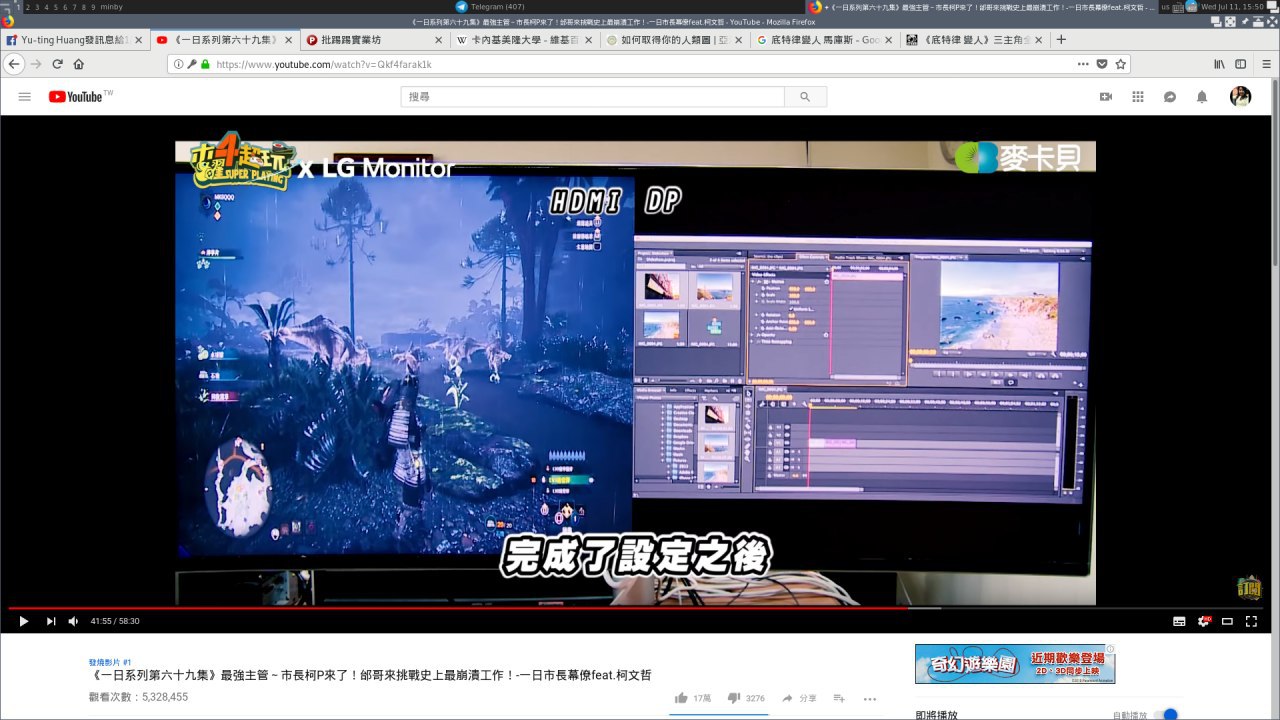Click the YouTube search input field
This screenshot has width=1280, height=720.
pos(592,97)
